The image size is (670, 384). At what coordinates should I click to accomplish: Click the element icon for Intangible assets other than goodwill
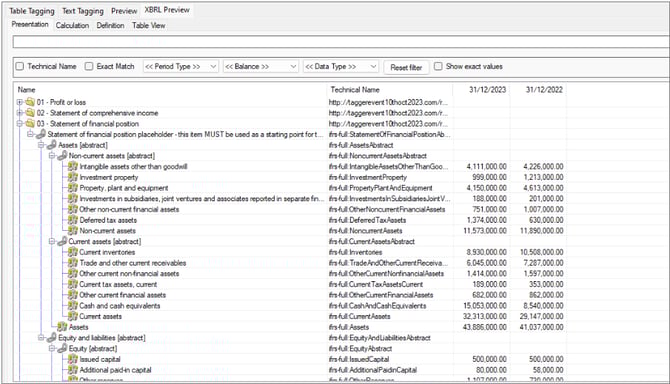tap(73, 166)
